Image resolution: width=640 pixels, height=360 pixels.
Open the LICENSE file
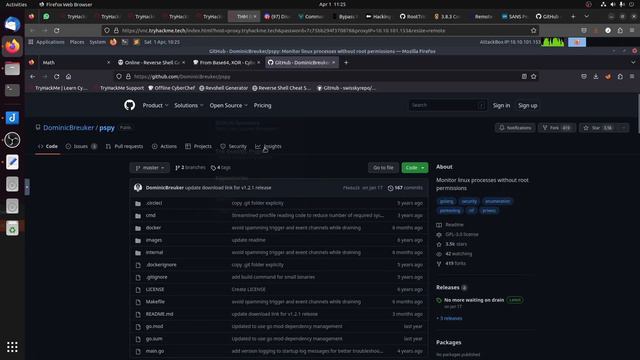pyautogui.click(x=155, y=289)
